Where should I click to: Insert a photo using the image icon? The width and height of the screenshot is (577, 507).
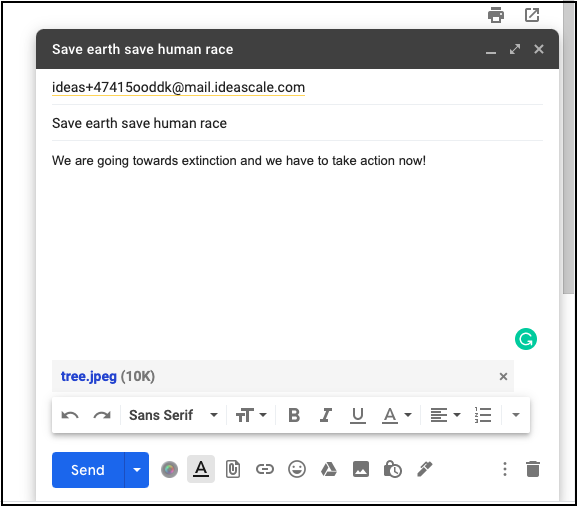coord(361,469)
